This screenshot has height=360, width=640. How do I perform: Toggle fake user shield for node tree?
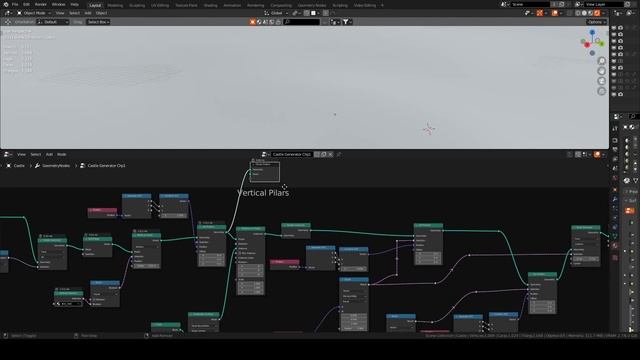(317, 154)
